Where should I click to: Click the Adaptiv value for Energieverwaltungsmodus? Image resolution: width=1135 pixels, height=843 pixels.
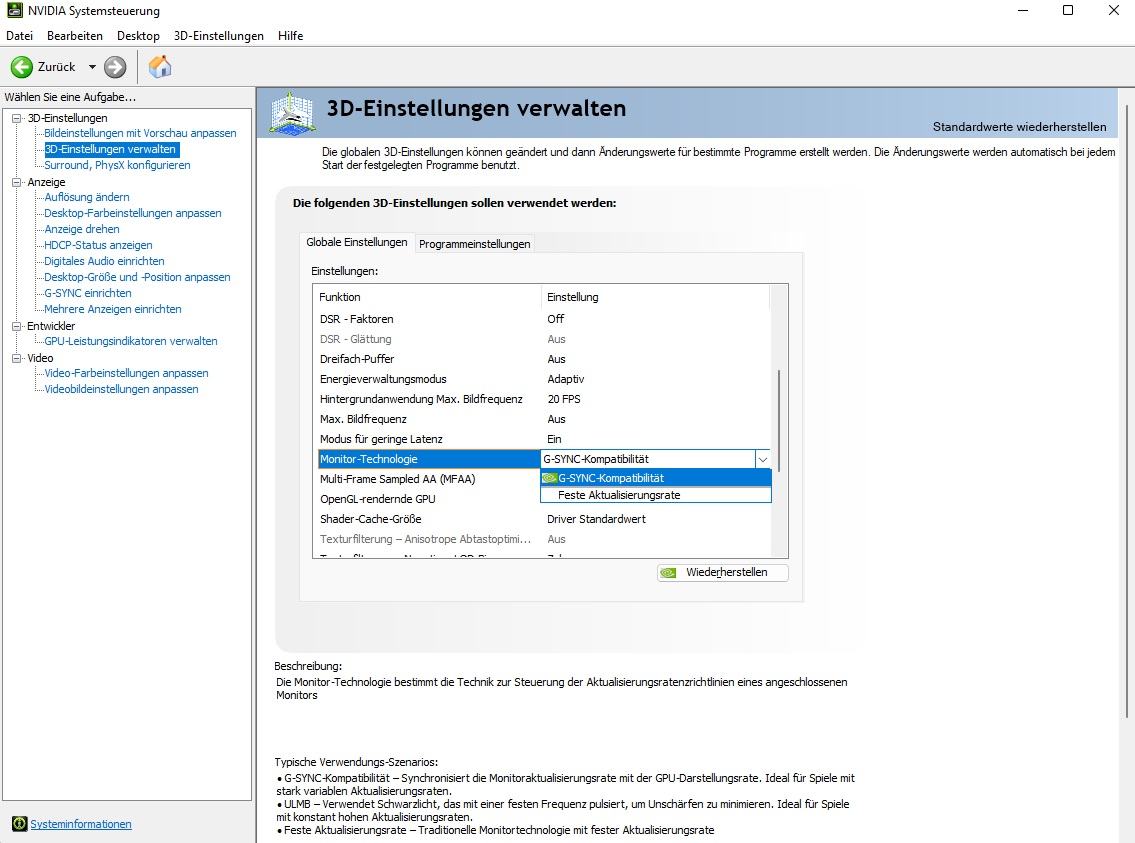(565, 379)
